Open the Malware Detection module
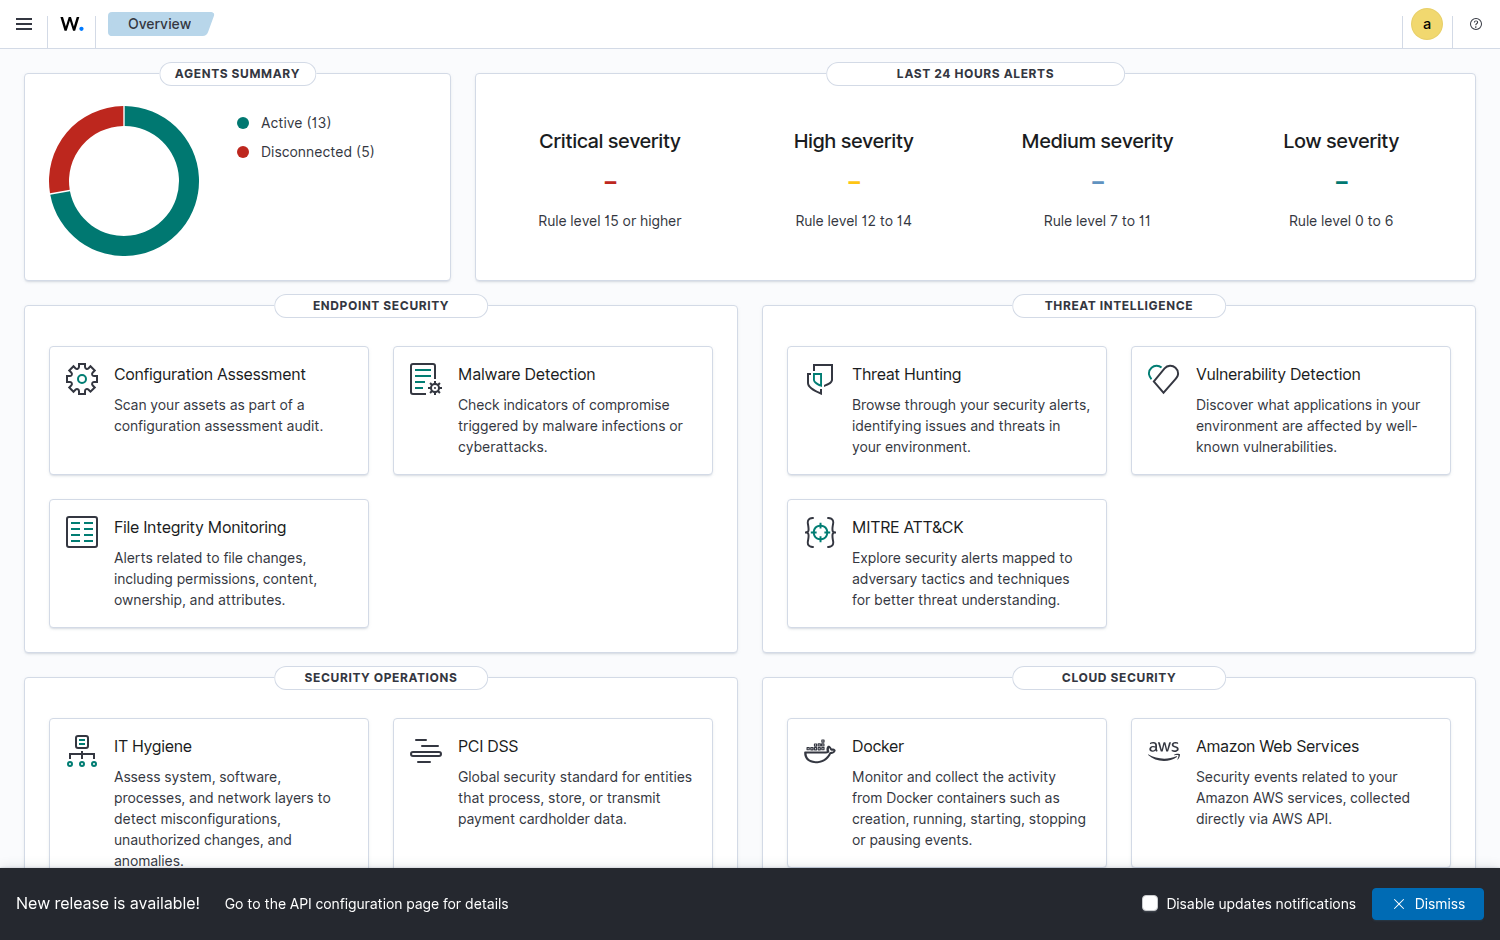Screen dimensions: 1500x940 coord(553,410)
